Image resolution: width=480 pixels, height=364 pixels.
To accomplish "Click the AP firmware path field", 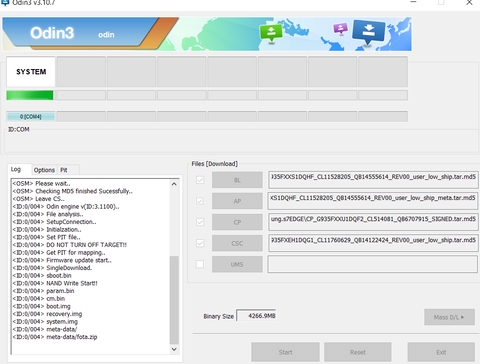I will click(373, 201).
